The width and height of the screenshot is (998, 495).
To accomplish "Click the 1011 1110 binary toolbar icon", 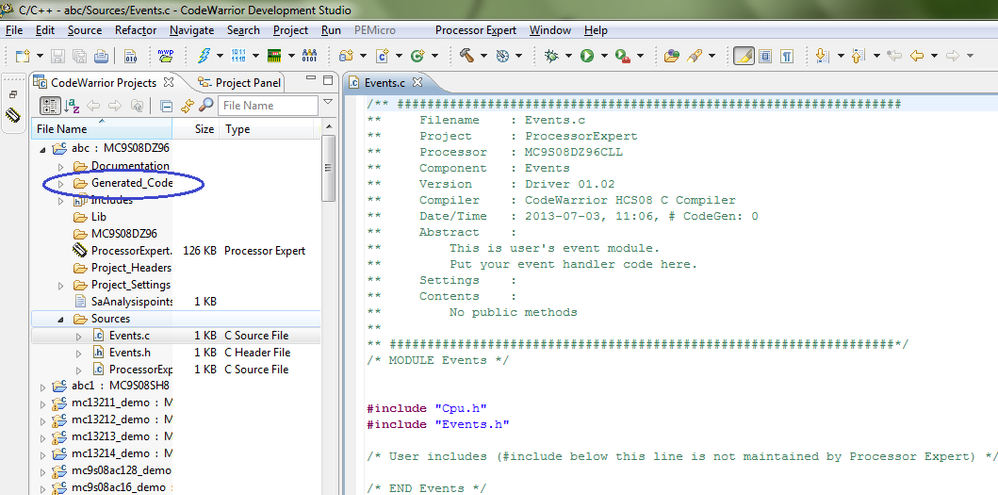I will 239,56.
